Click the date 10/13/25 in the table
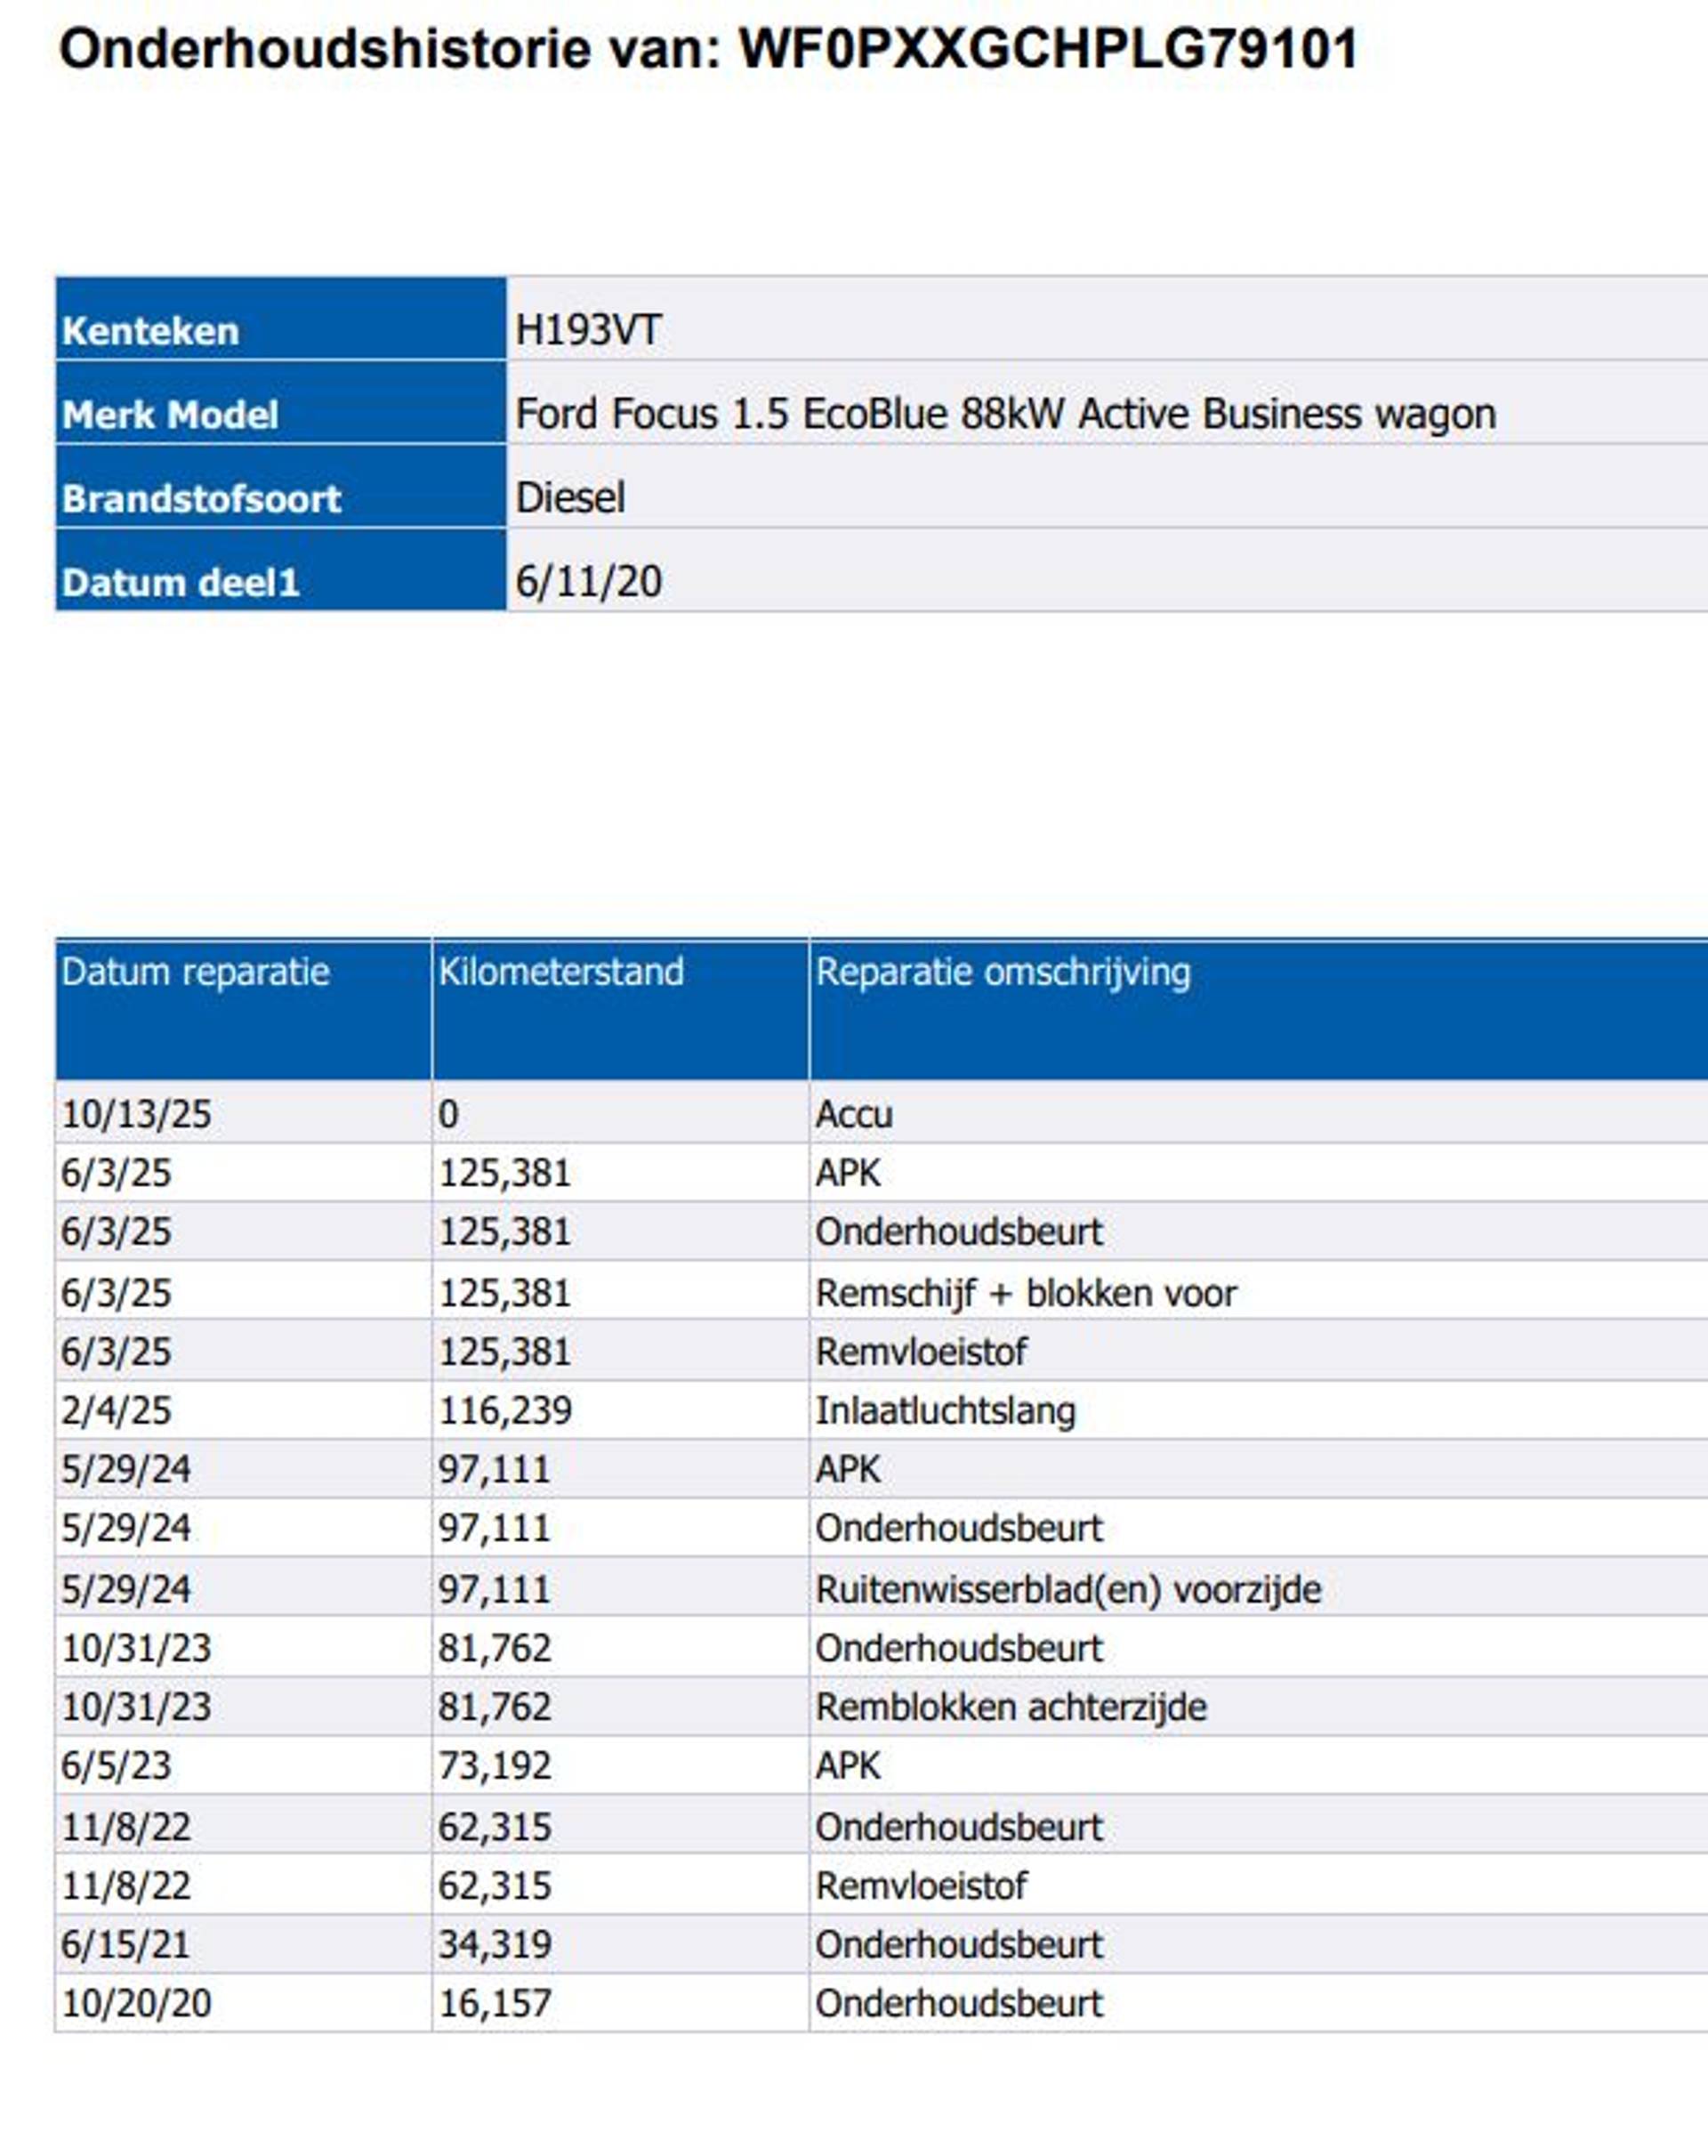The image size is (1708, 2156). (136, 1114)
